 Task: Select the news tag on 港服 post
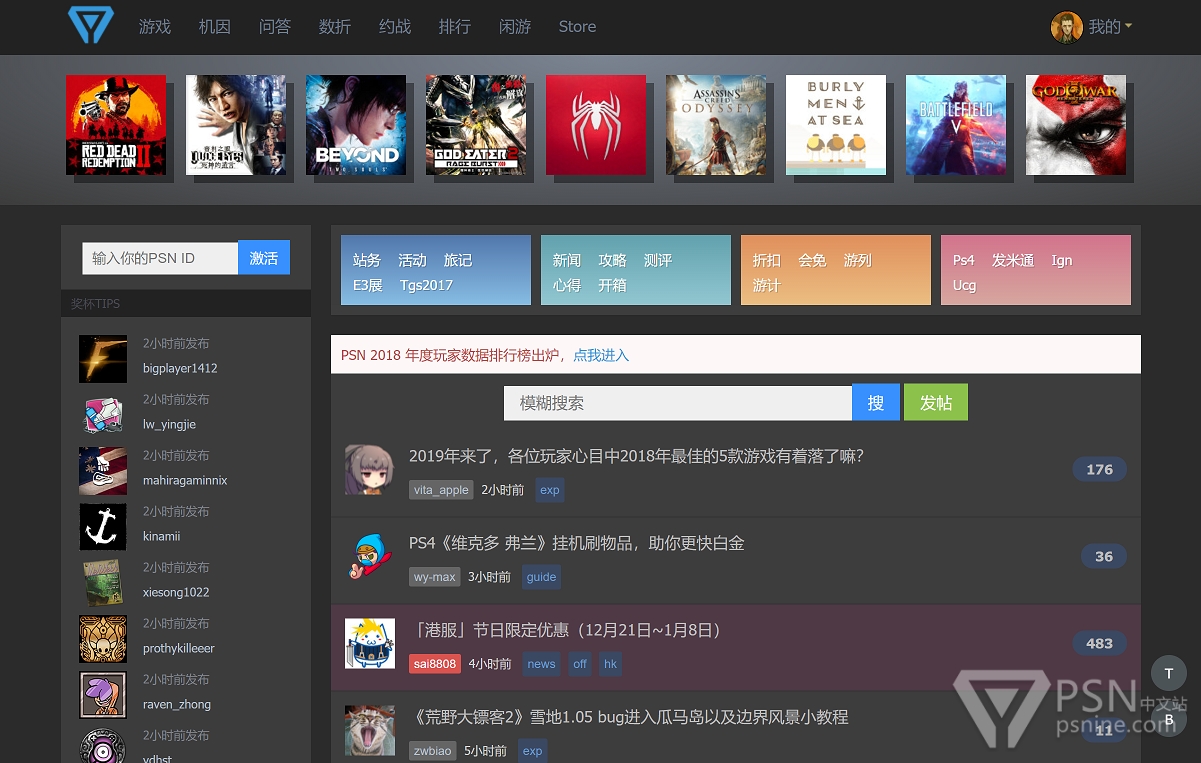pyautogui.click(x=541, y=664)
